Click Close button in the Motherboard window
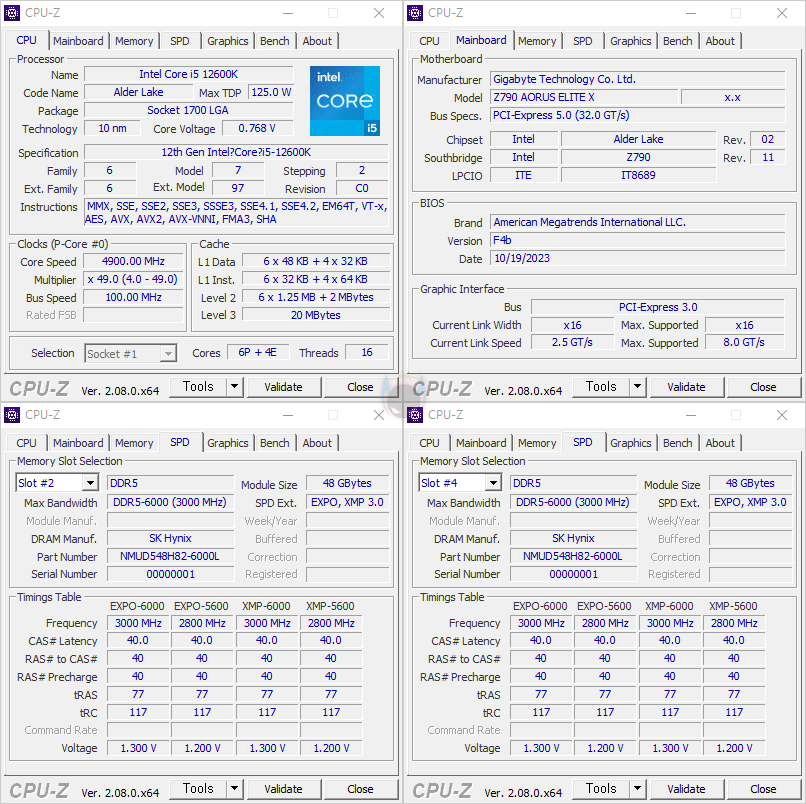The image size is (806, 804). [x=763, y=387]
